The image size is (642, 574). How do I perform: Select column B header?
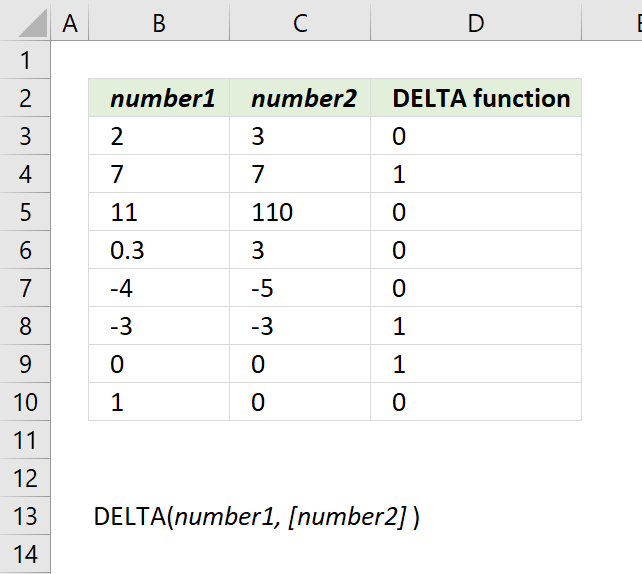159,23
